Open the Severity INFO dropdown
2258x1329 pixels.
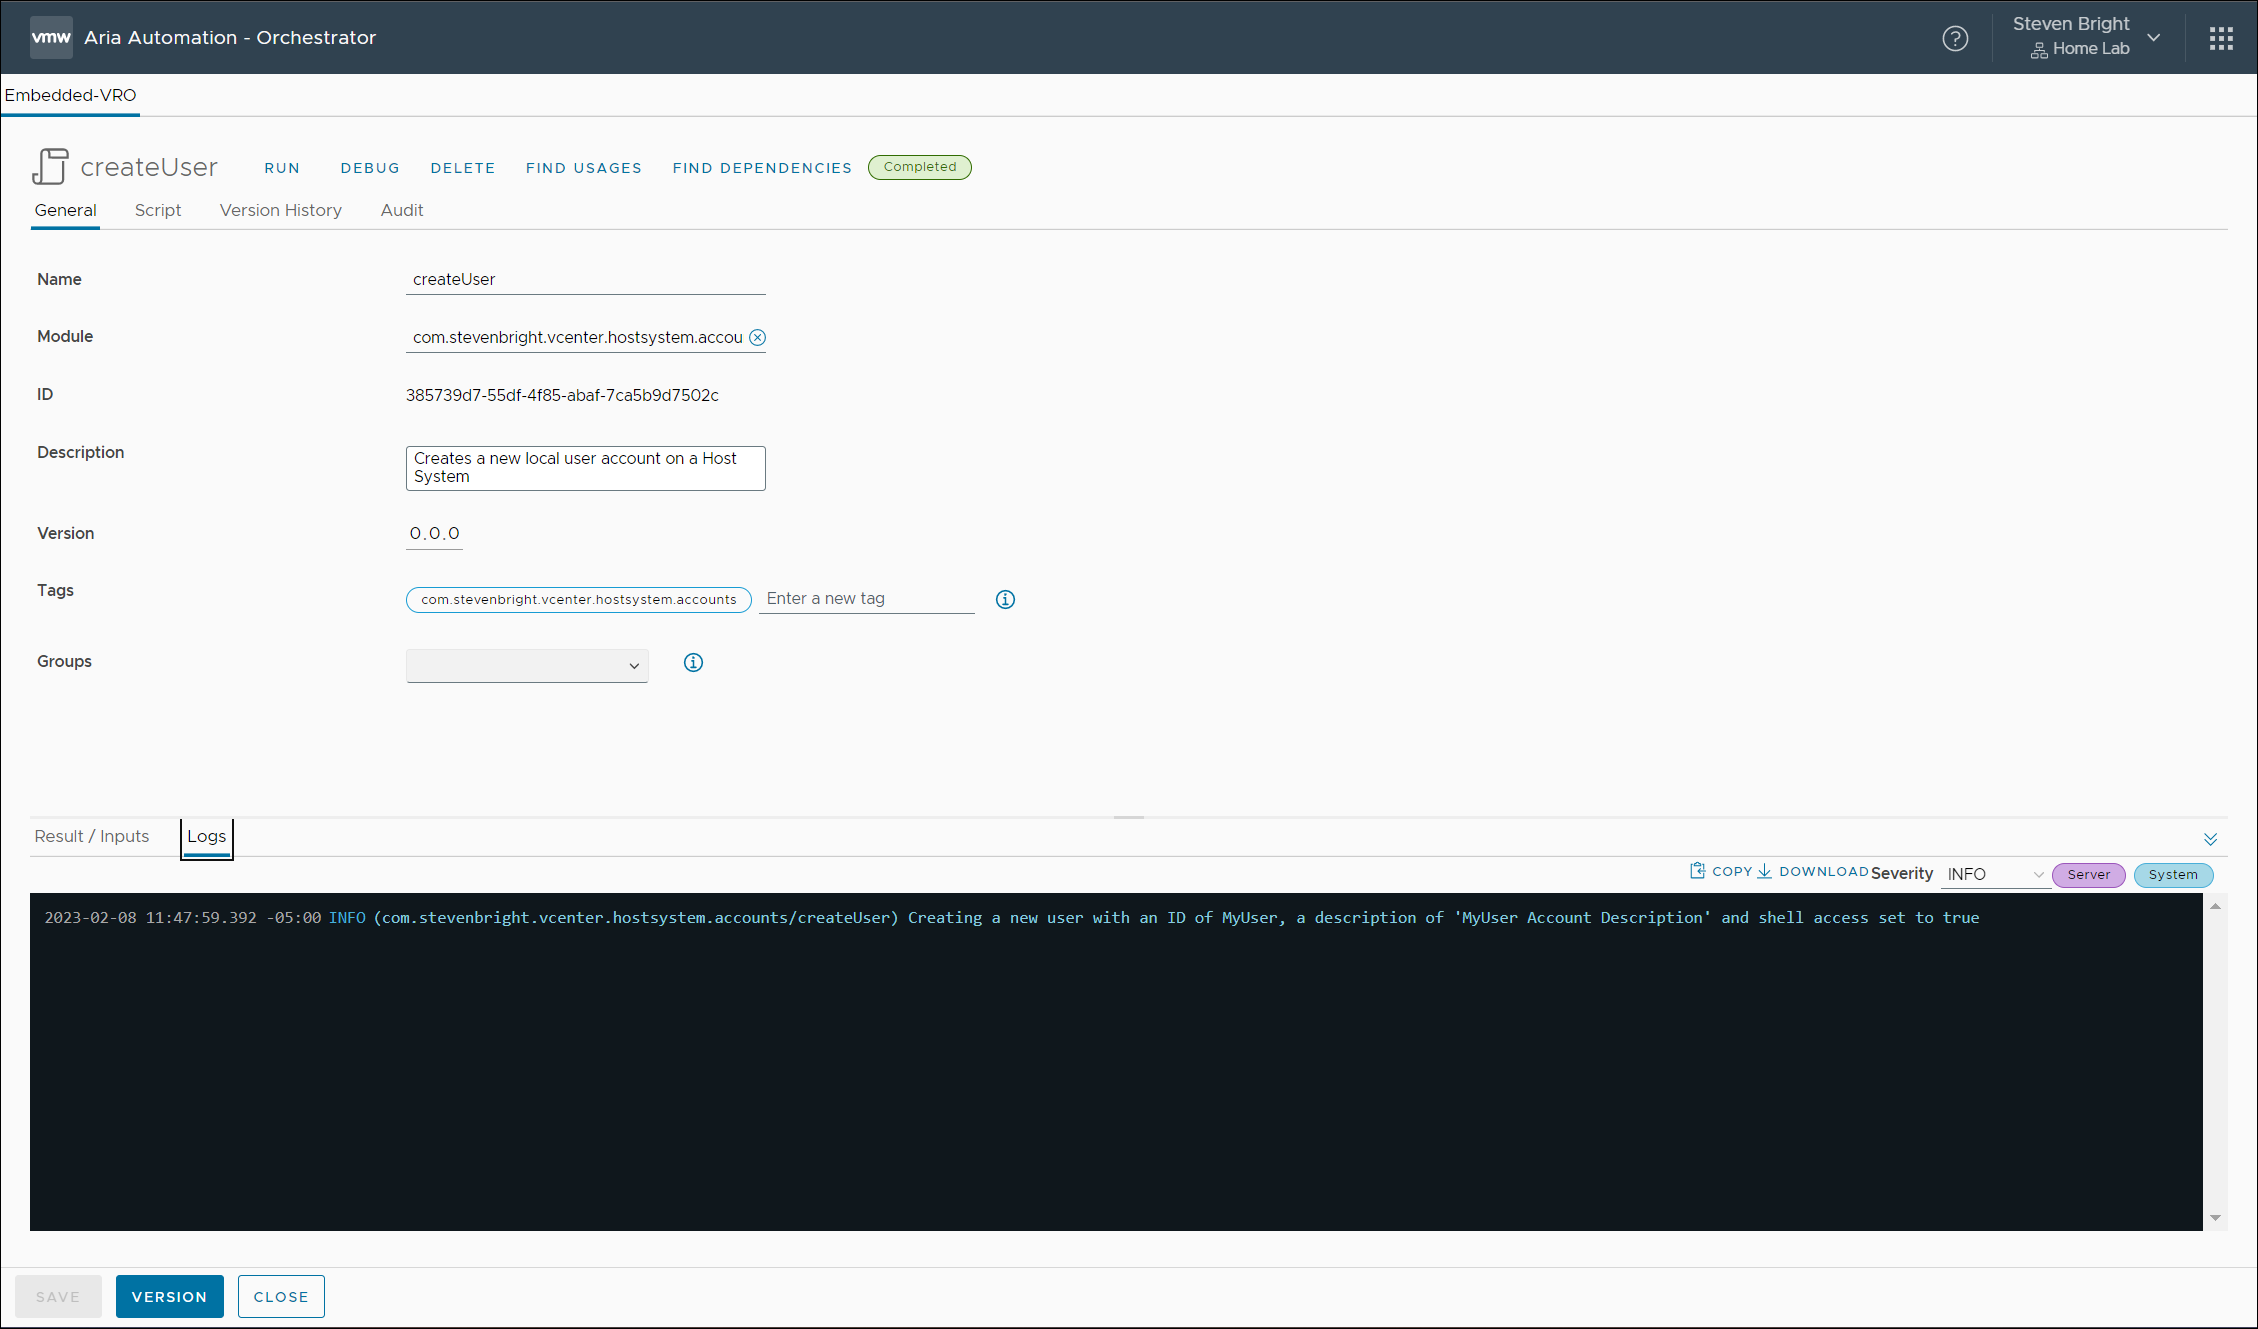click(x=1994, y=875)
